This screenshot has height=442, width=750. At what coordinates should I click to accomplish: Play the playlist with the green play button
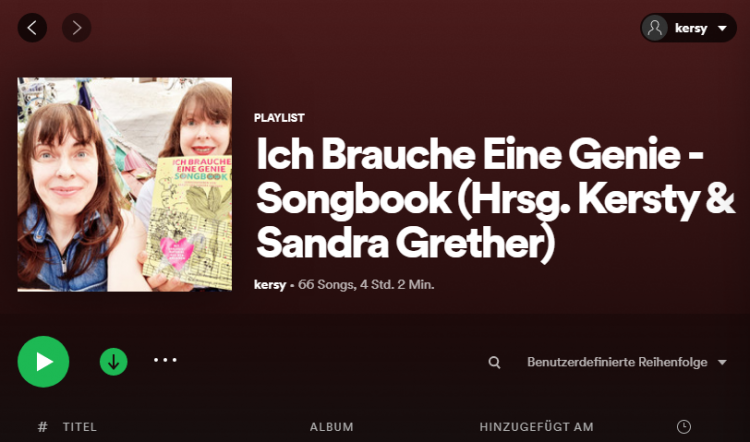pos(44,362)
